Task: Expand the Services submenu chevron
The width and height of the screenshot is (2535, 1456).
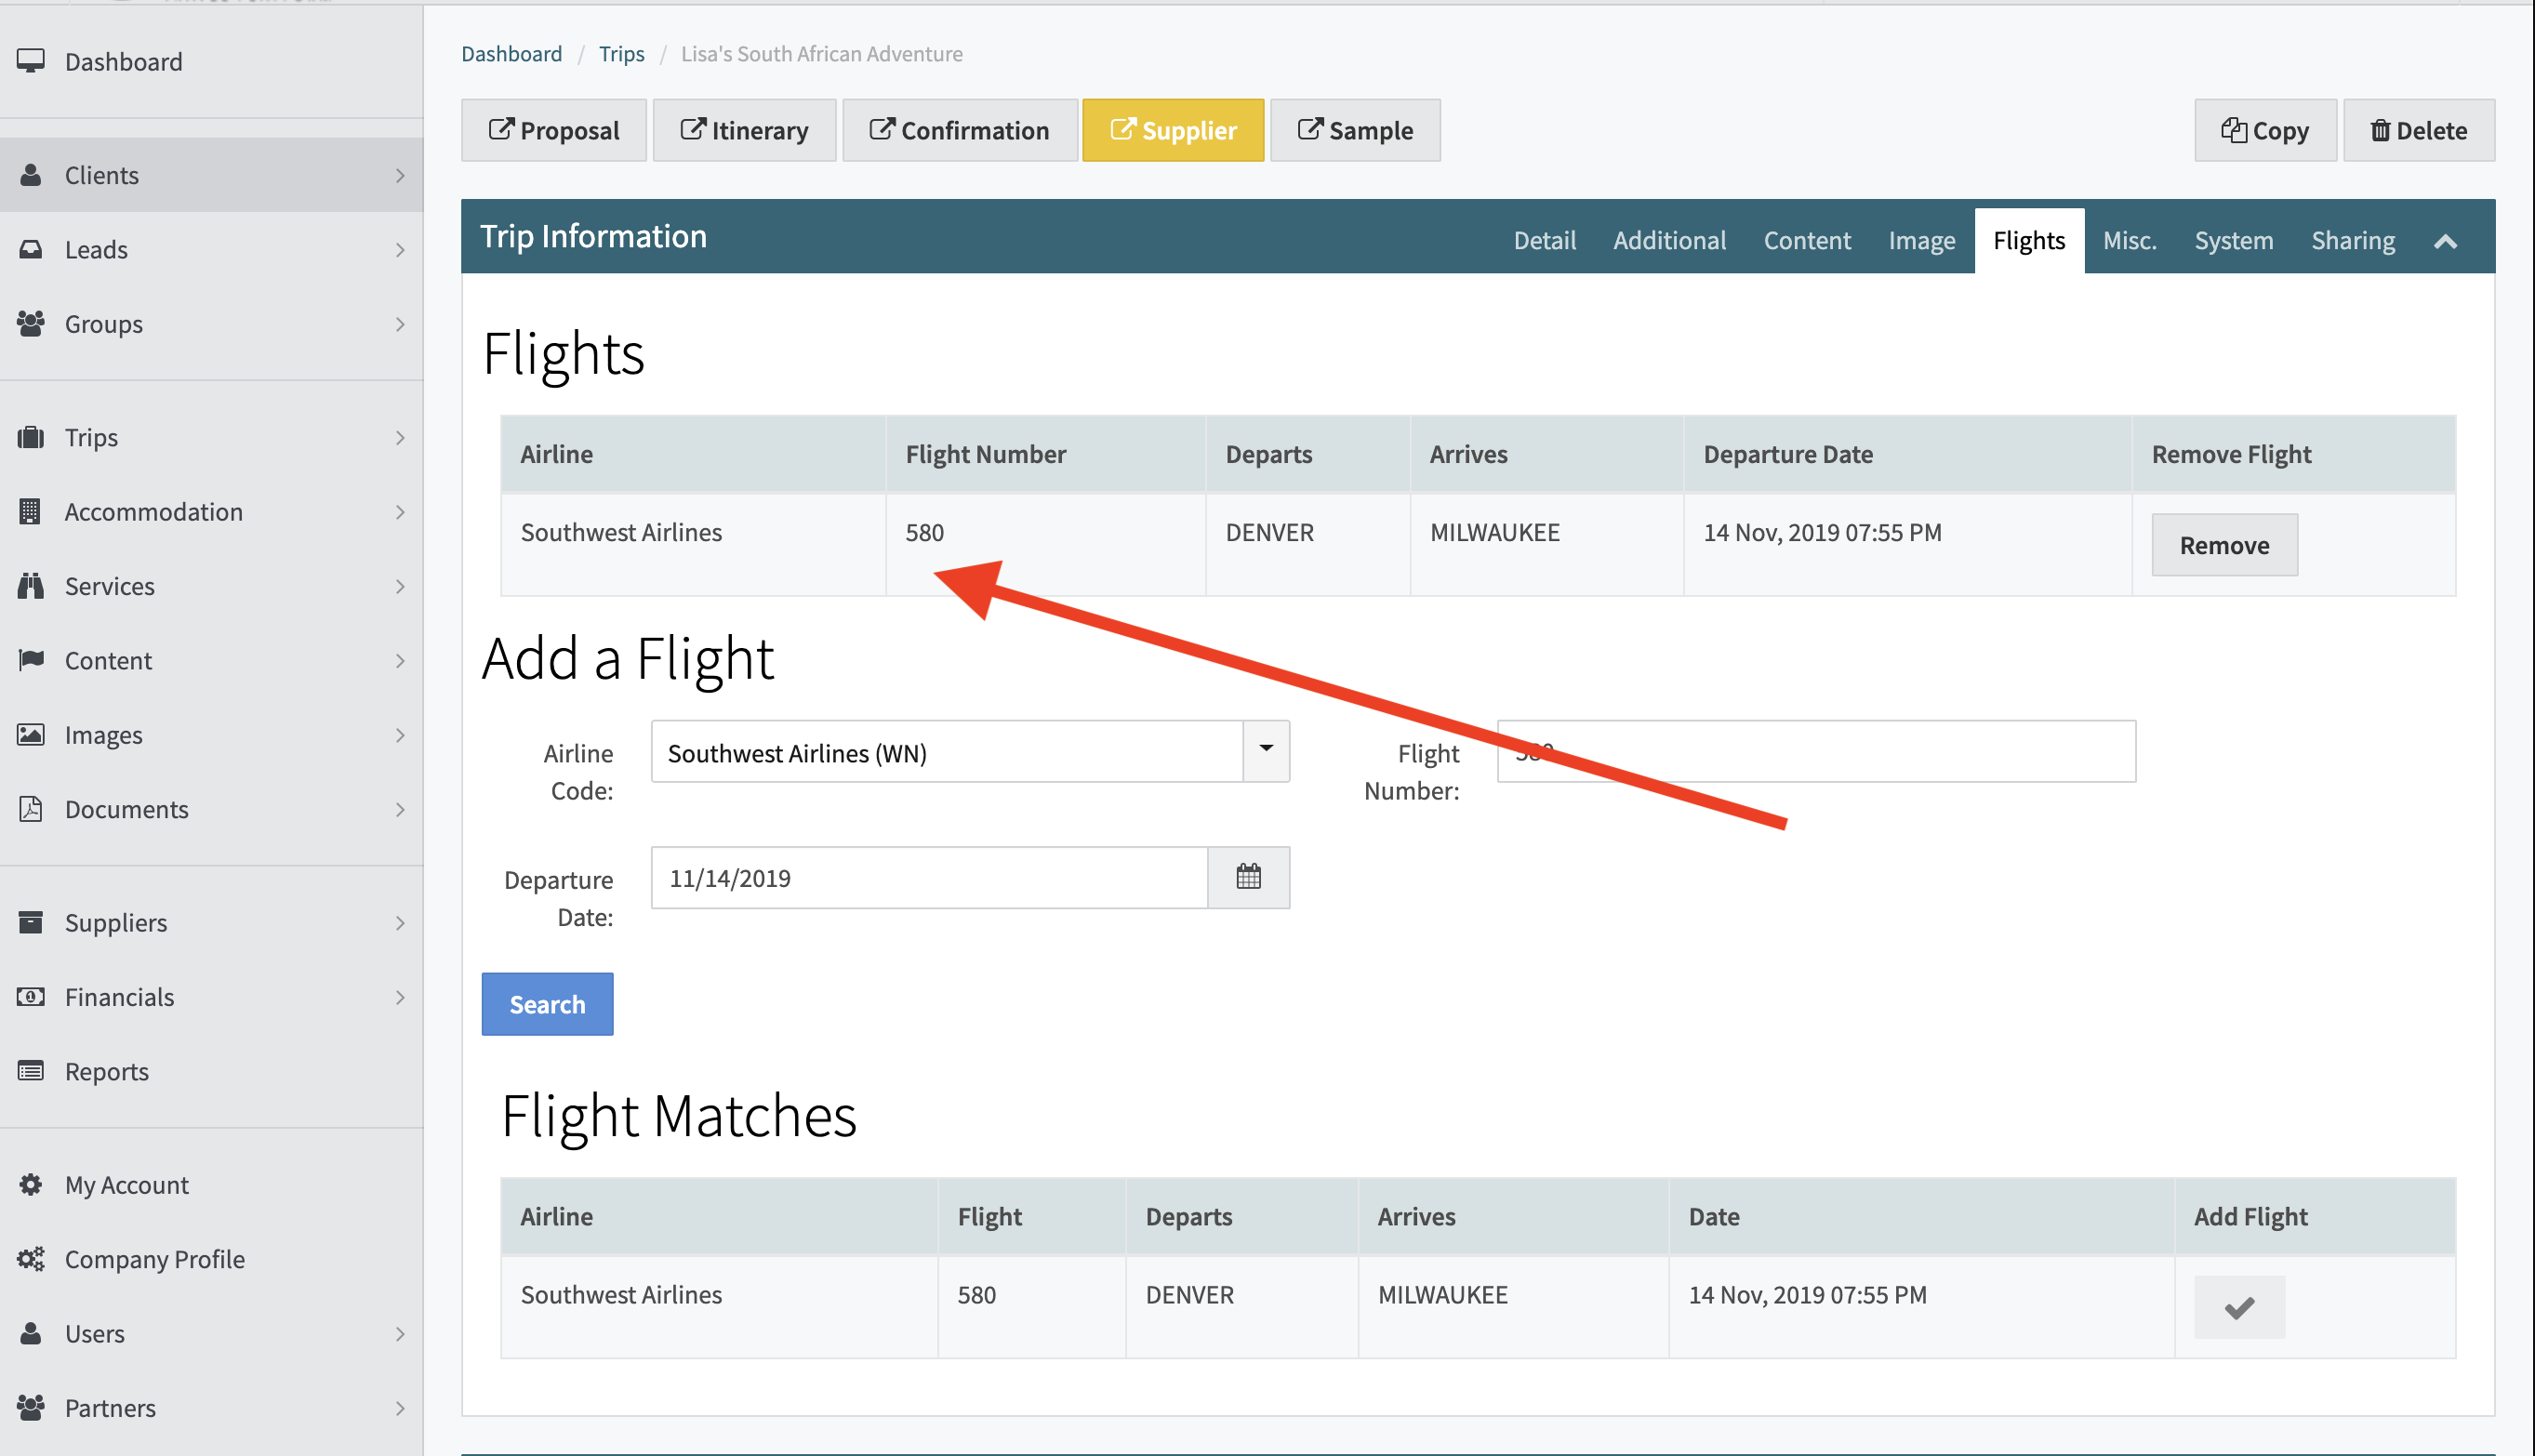Action: 400,587
